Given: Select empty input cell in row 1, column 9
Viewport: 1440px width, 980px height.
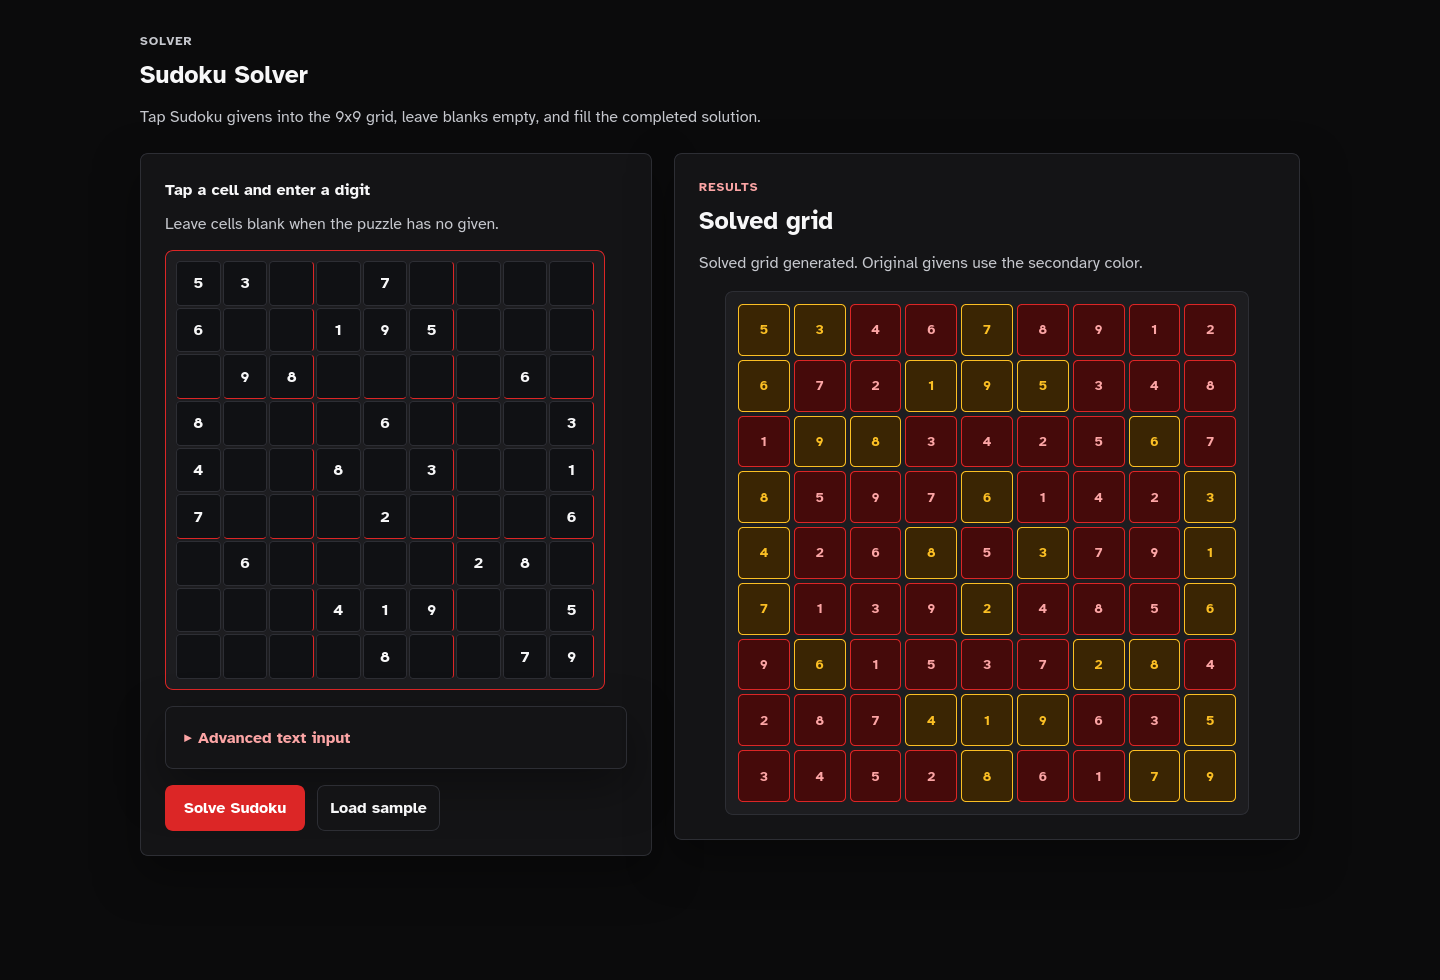Looking at the screenshot, I should coord(572,283).
